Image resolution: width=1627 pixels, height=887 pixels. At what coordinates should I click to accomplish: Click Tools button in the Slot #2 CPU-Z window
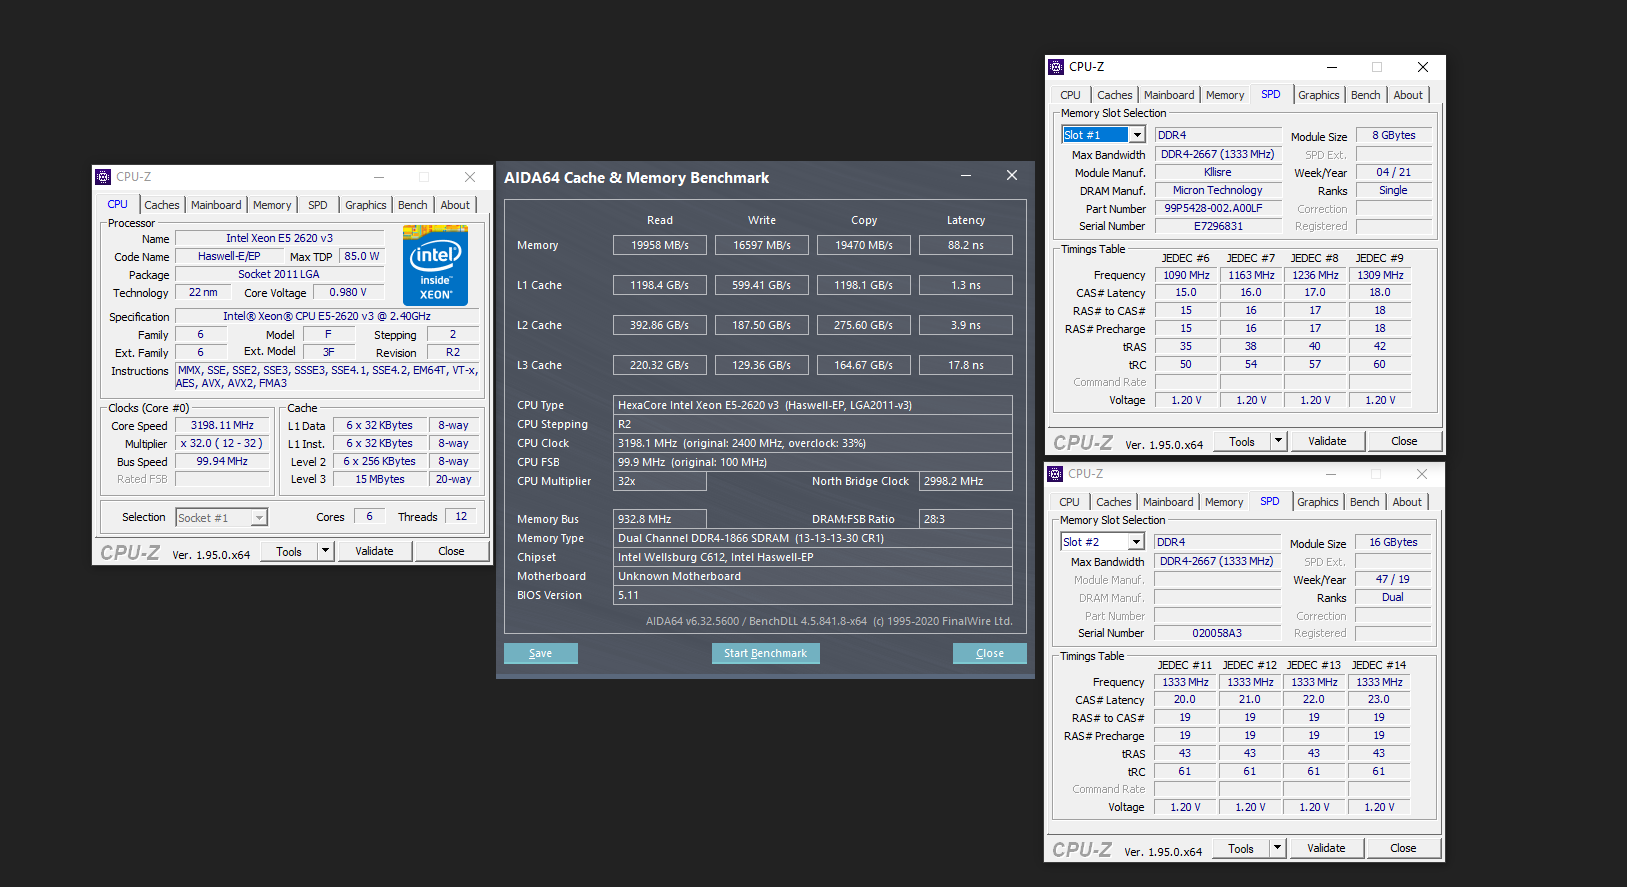click(1241, 848)
